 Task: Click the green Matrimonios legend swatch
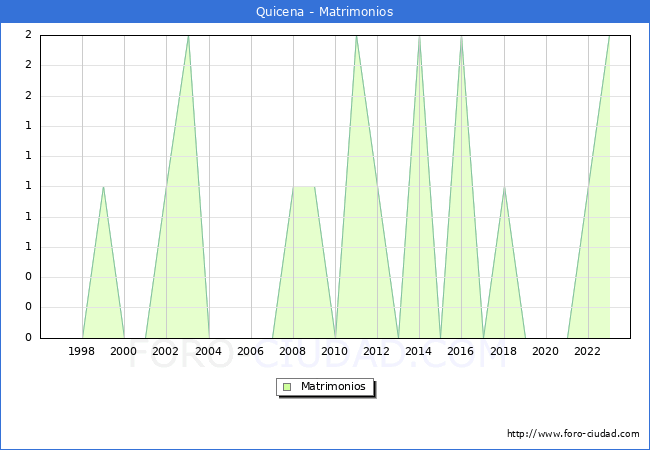click(x=287, y=387)
